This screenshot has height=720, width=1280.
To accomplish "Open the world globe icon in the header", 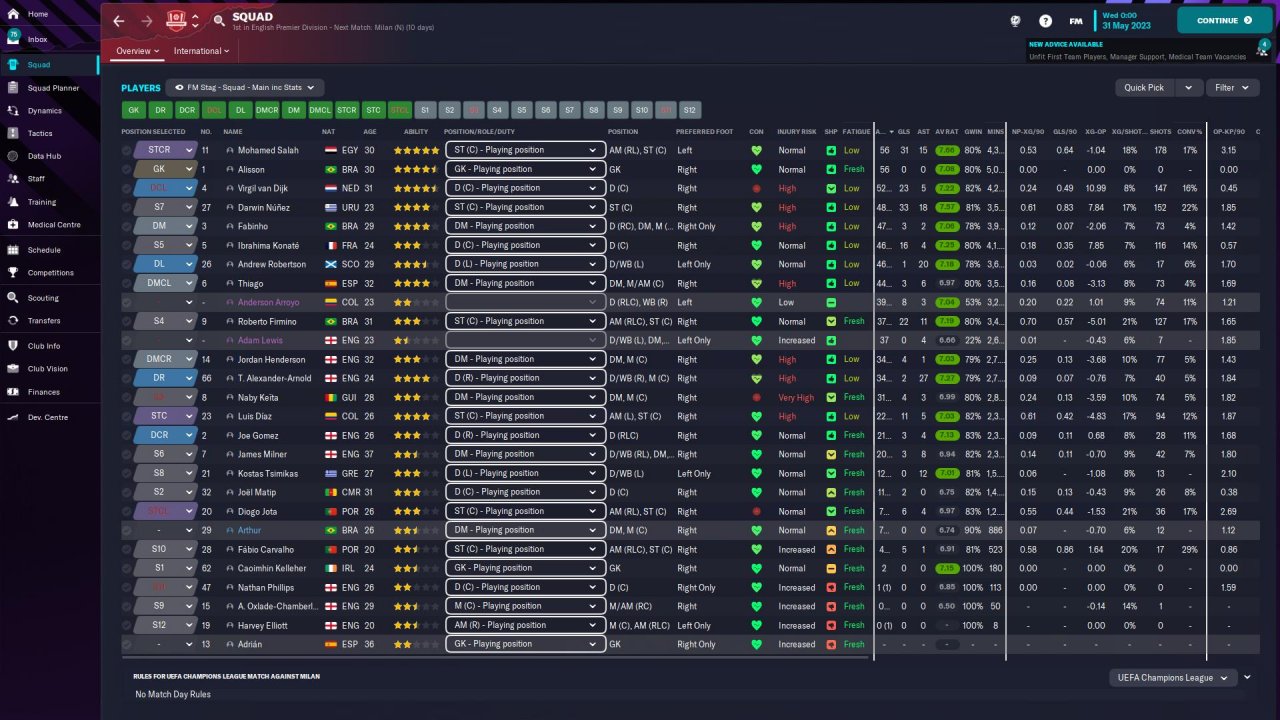I will pyautogui.click(x=1015, y=20).
